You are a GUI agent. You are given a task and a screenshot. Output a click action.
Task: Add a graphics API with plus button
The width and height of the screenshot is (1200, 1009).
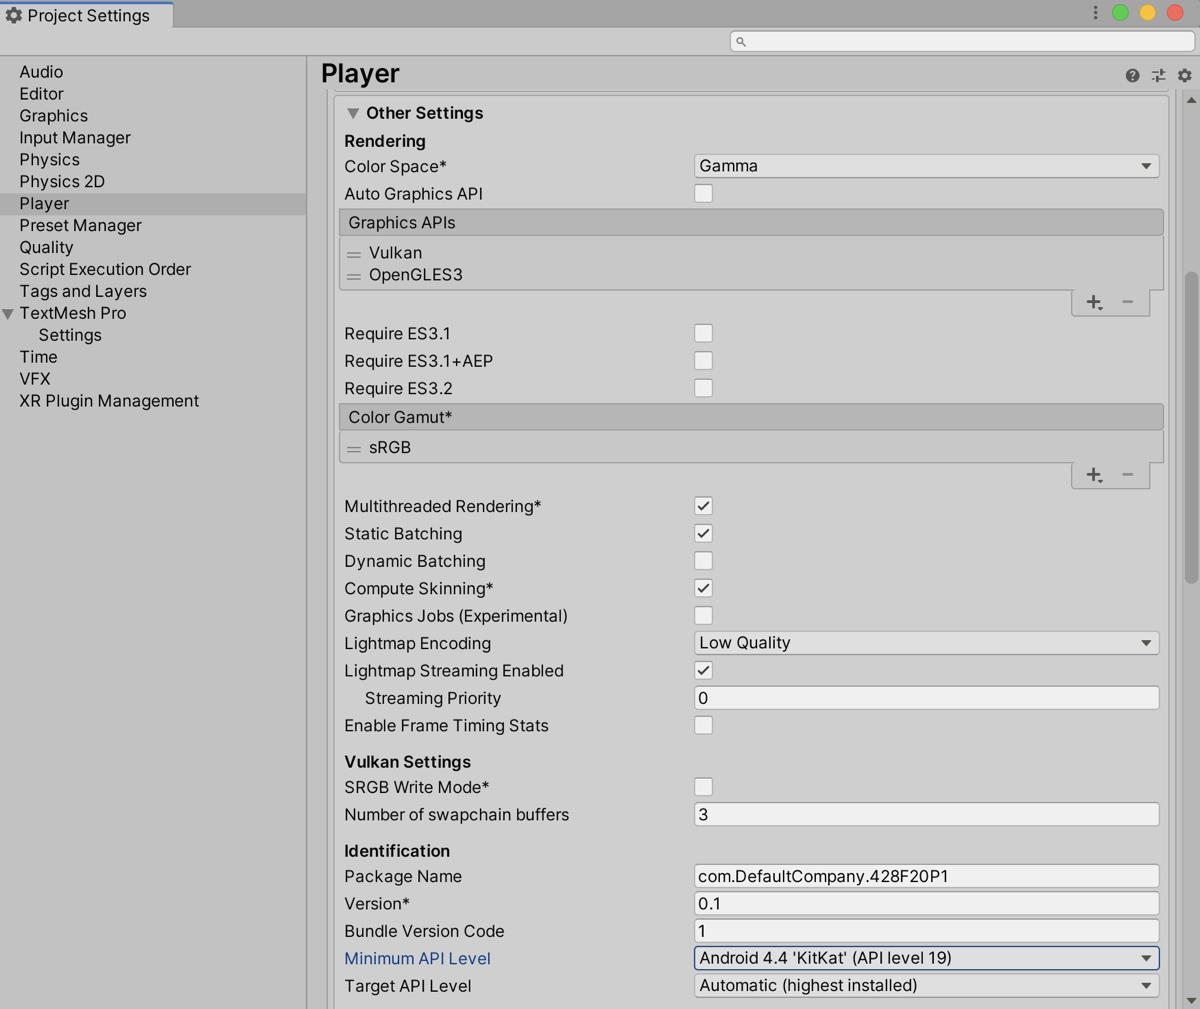pos(1094,302)
